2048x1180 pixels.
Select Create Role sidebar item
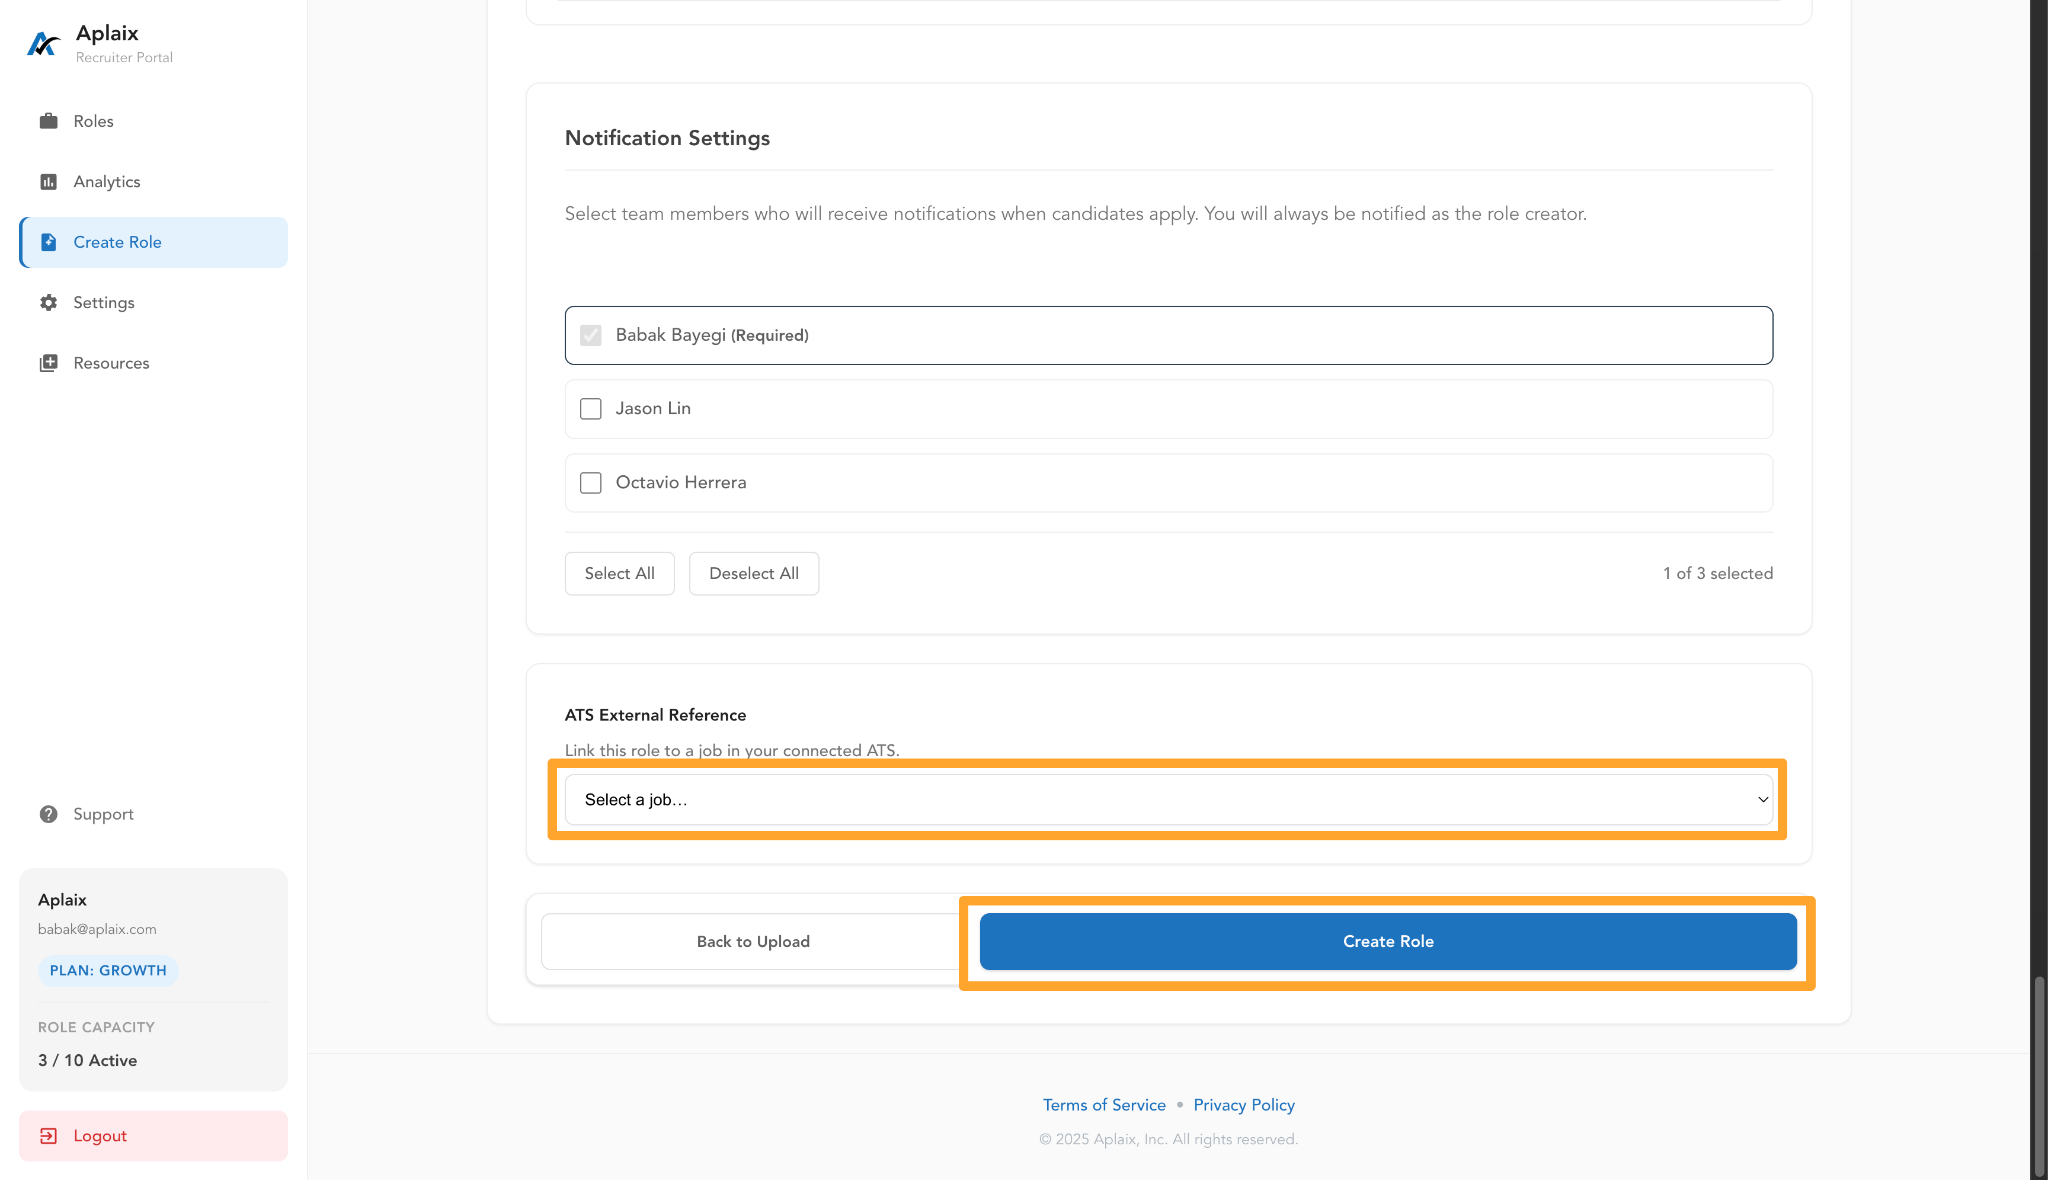pyautogui.click(x=153, y=242)
